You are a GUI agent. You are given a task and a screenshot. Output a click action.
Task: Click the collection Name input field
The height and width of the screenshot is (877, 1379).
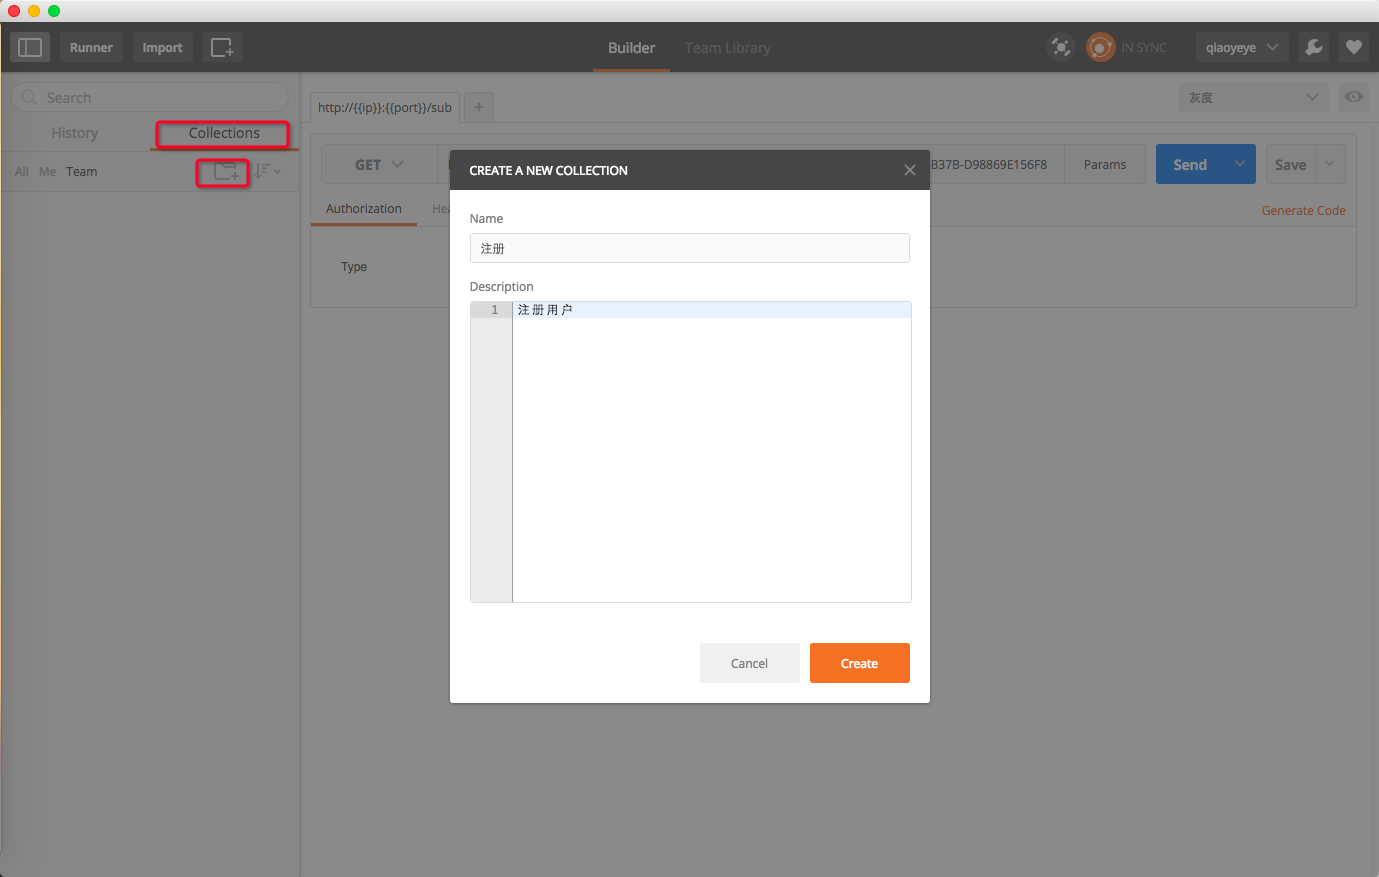tap(689, 248)
